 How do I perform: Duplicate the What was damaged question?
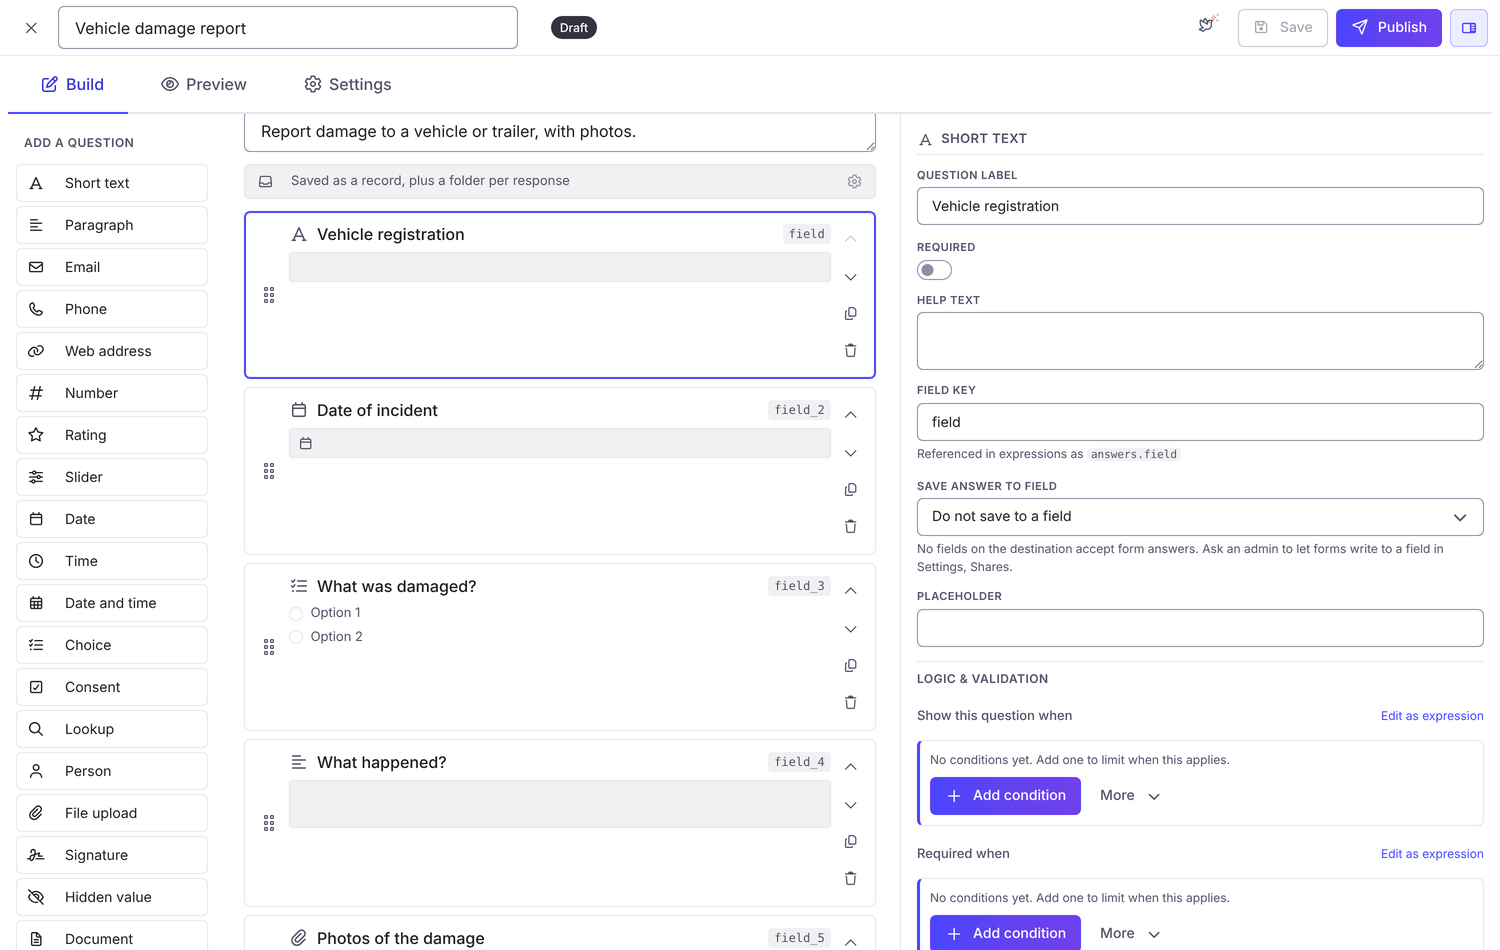click(x=851, y=666)
